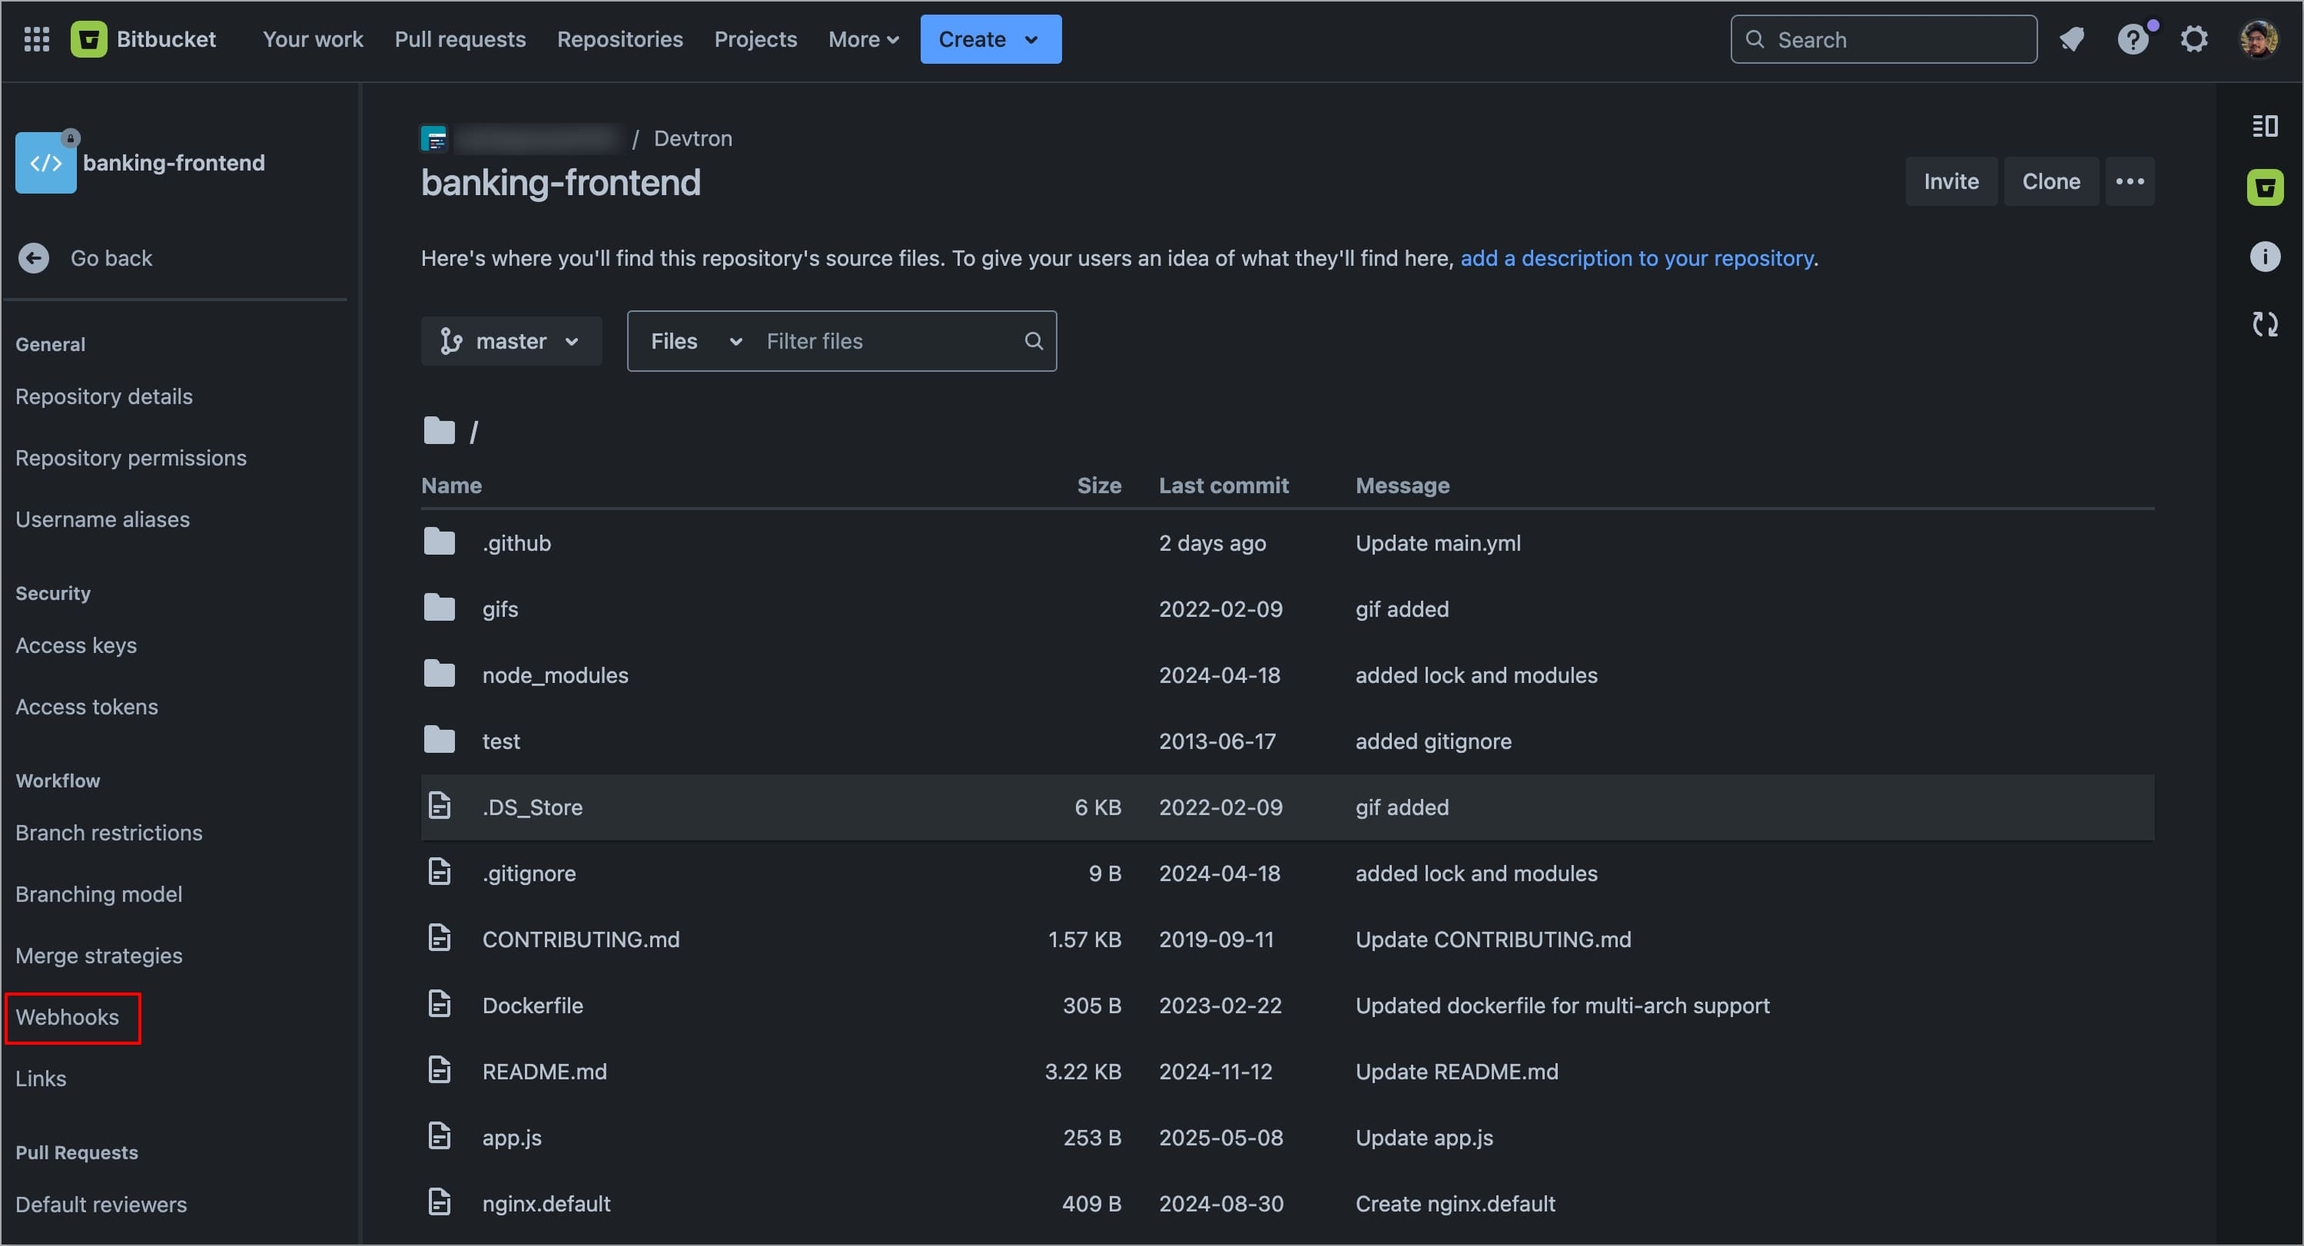Open the app switcher grid icon
This screenshot has height=1246, width=2304.
(x=37, y=39)
